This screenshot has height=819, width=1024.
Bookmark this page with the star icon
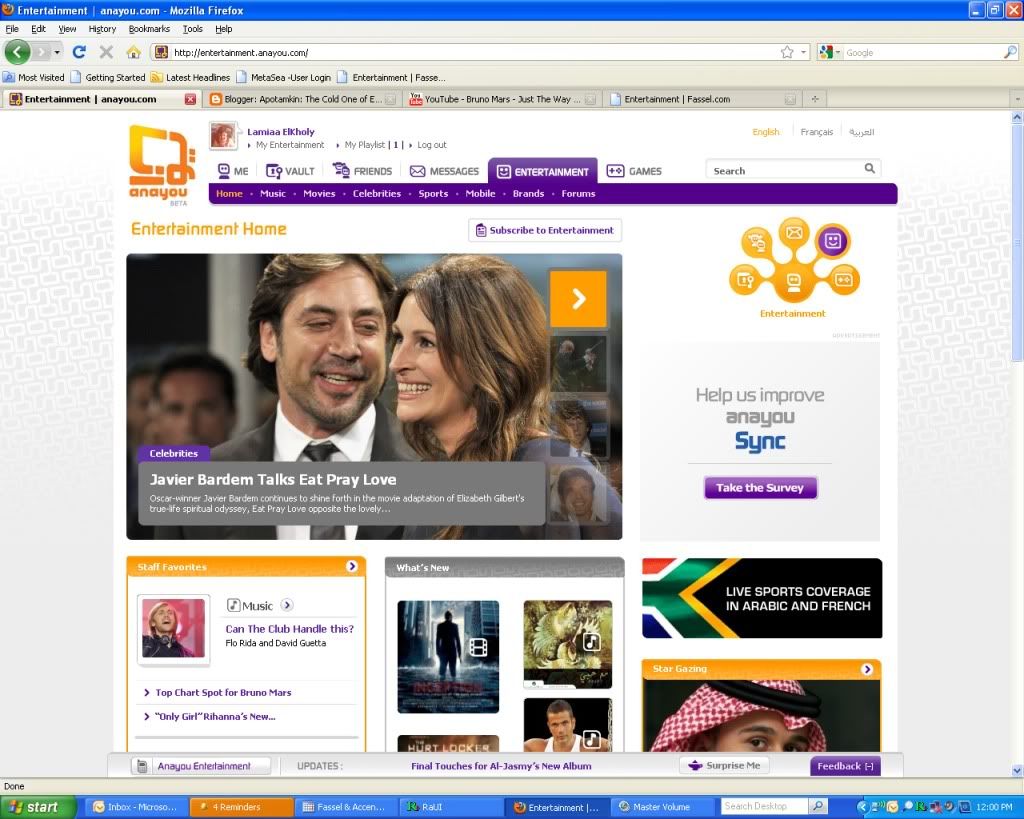coord(787,52)
